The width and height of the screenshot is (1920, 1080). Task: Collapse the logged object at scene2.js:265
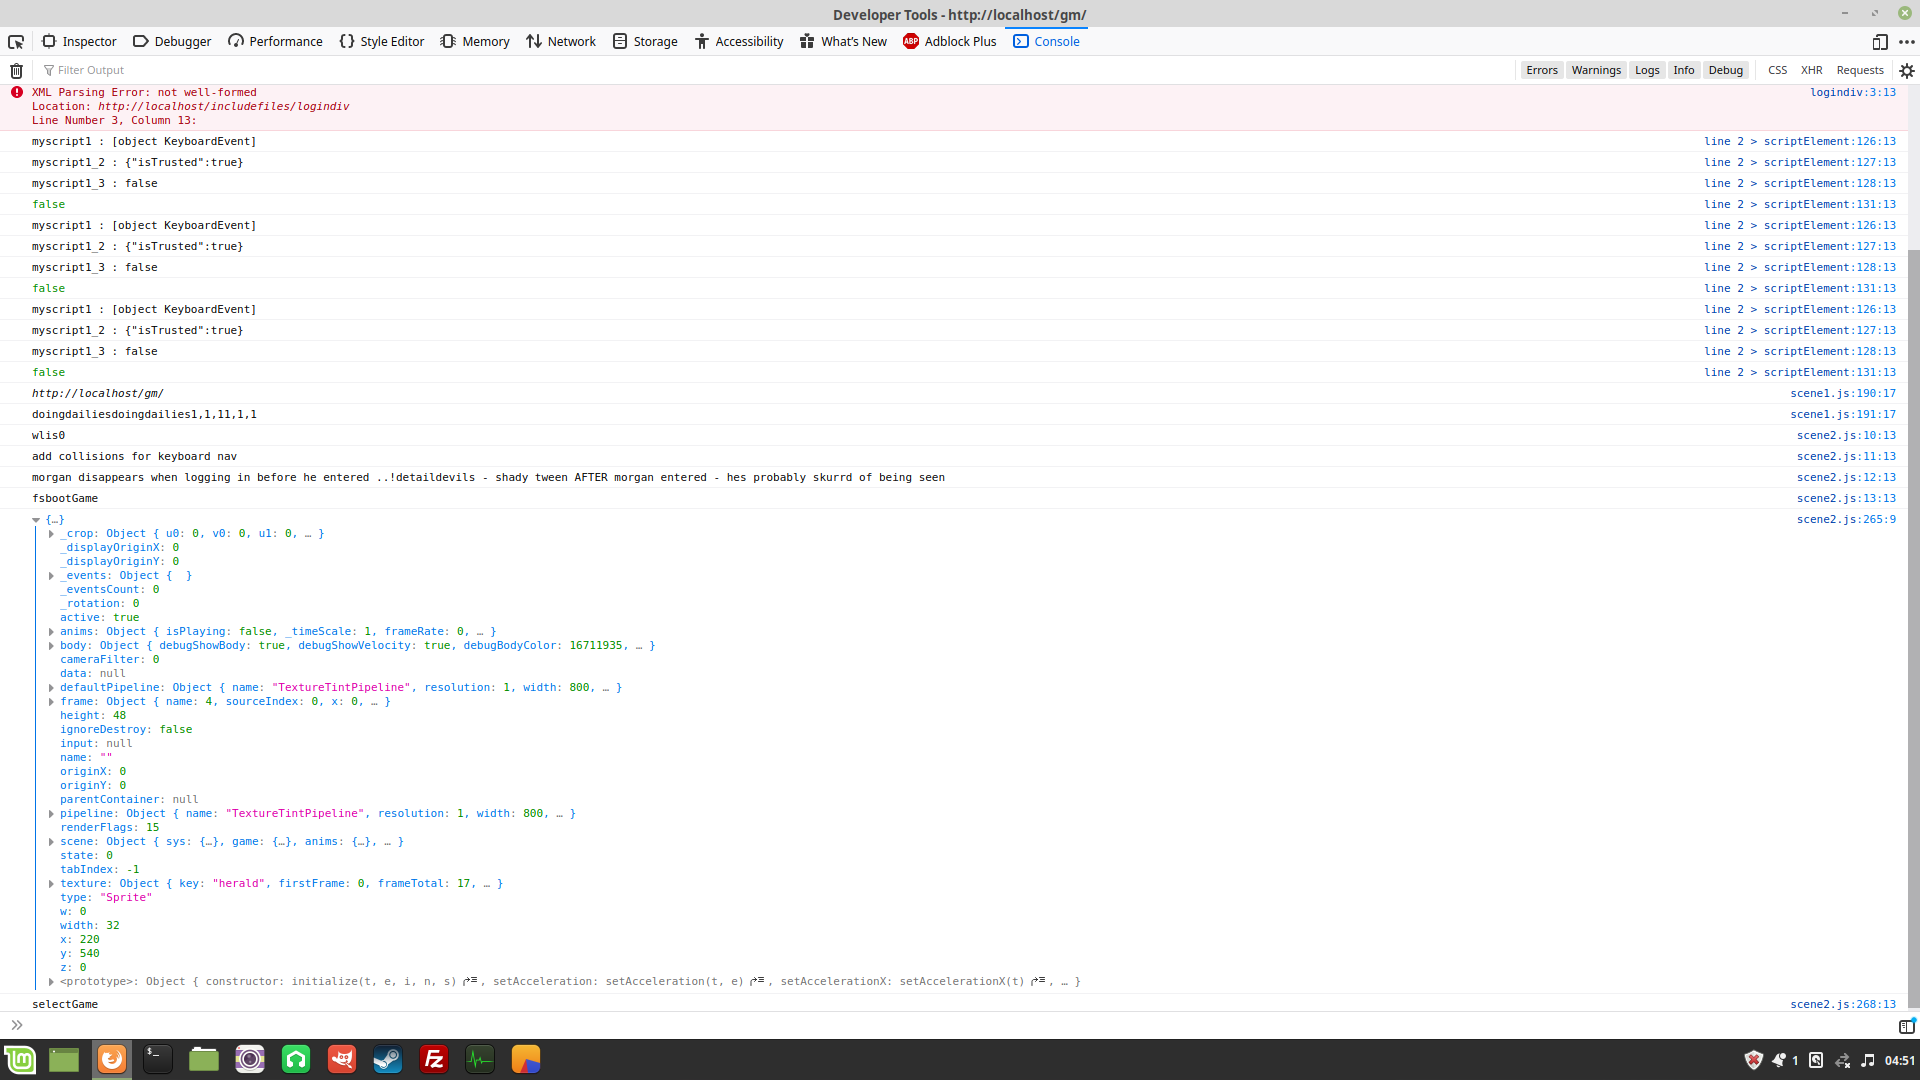36,520
